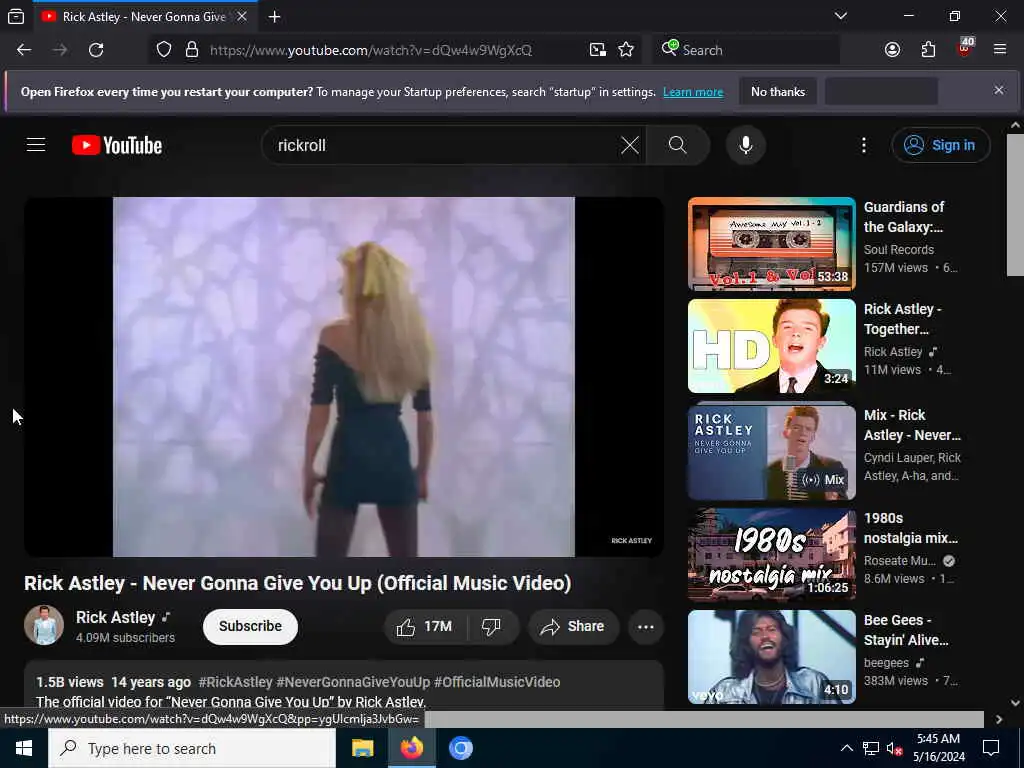The height and width of the screenshot is (768, 1024).
Task: Click the YouTube search magnifier button
Action: pyautogui.click(x=678, y=145)
